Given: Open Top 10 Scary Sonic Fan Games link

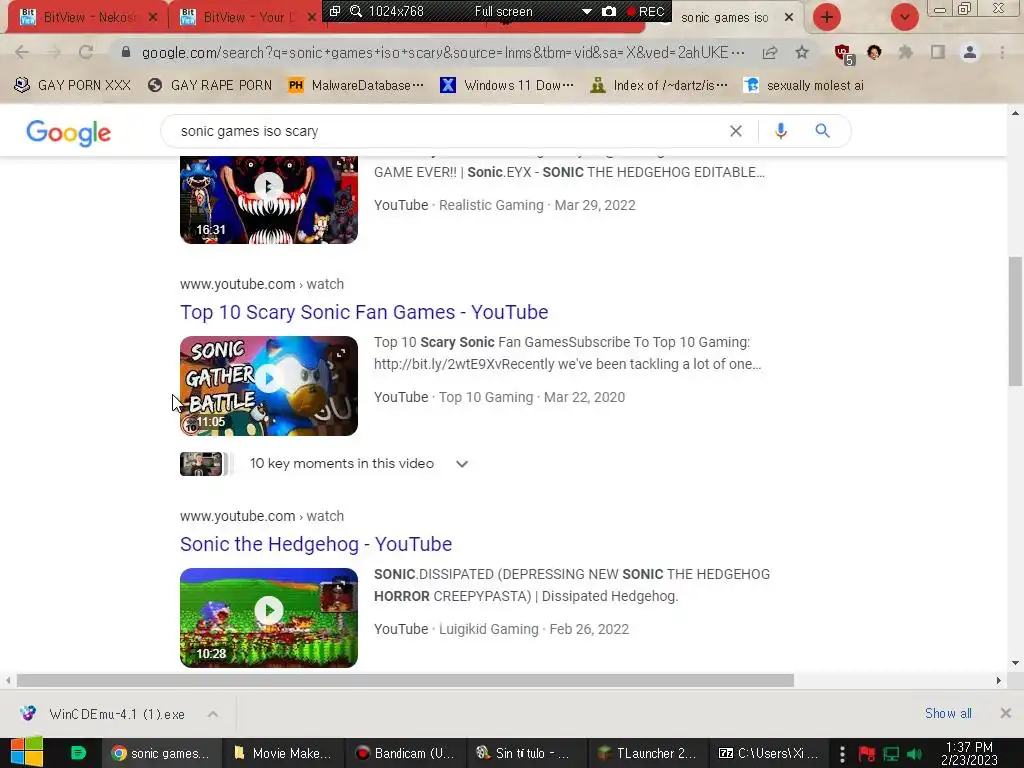Looking at the screenshot, I should click(364, 312).
